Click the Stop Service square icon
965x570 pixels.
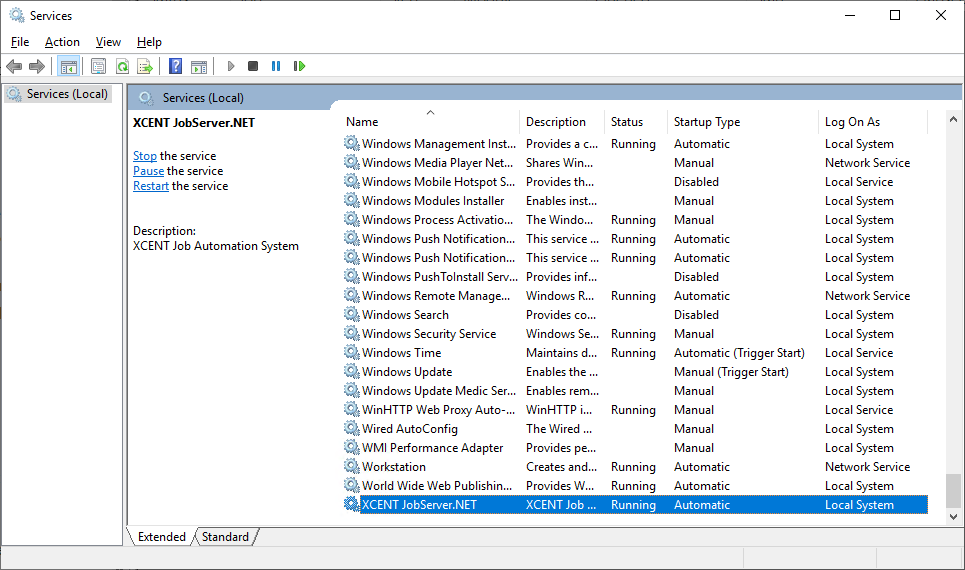253,66
